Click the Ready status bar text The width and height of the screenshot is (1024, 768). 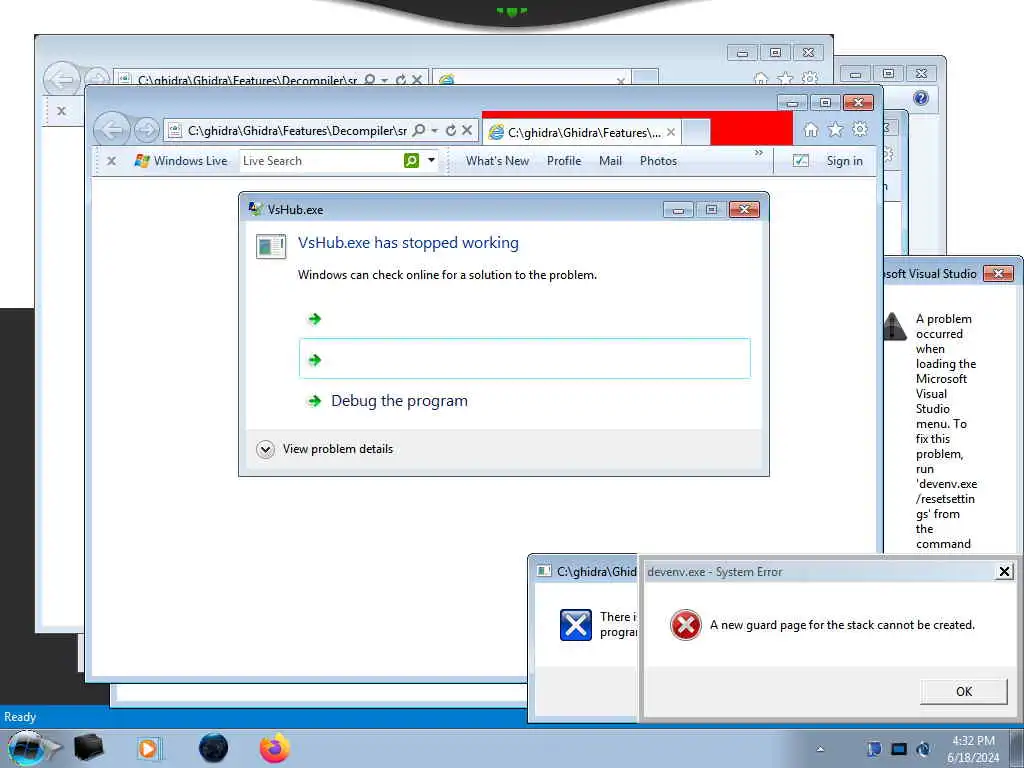tap(20, 717)
